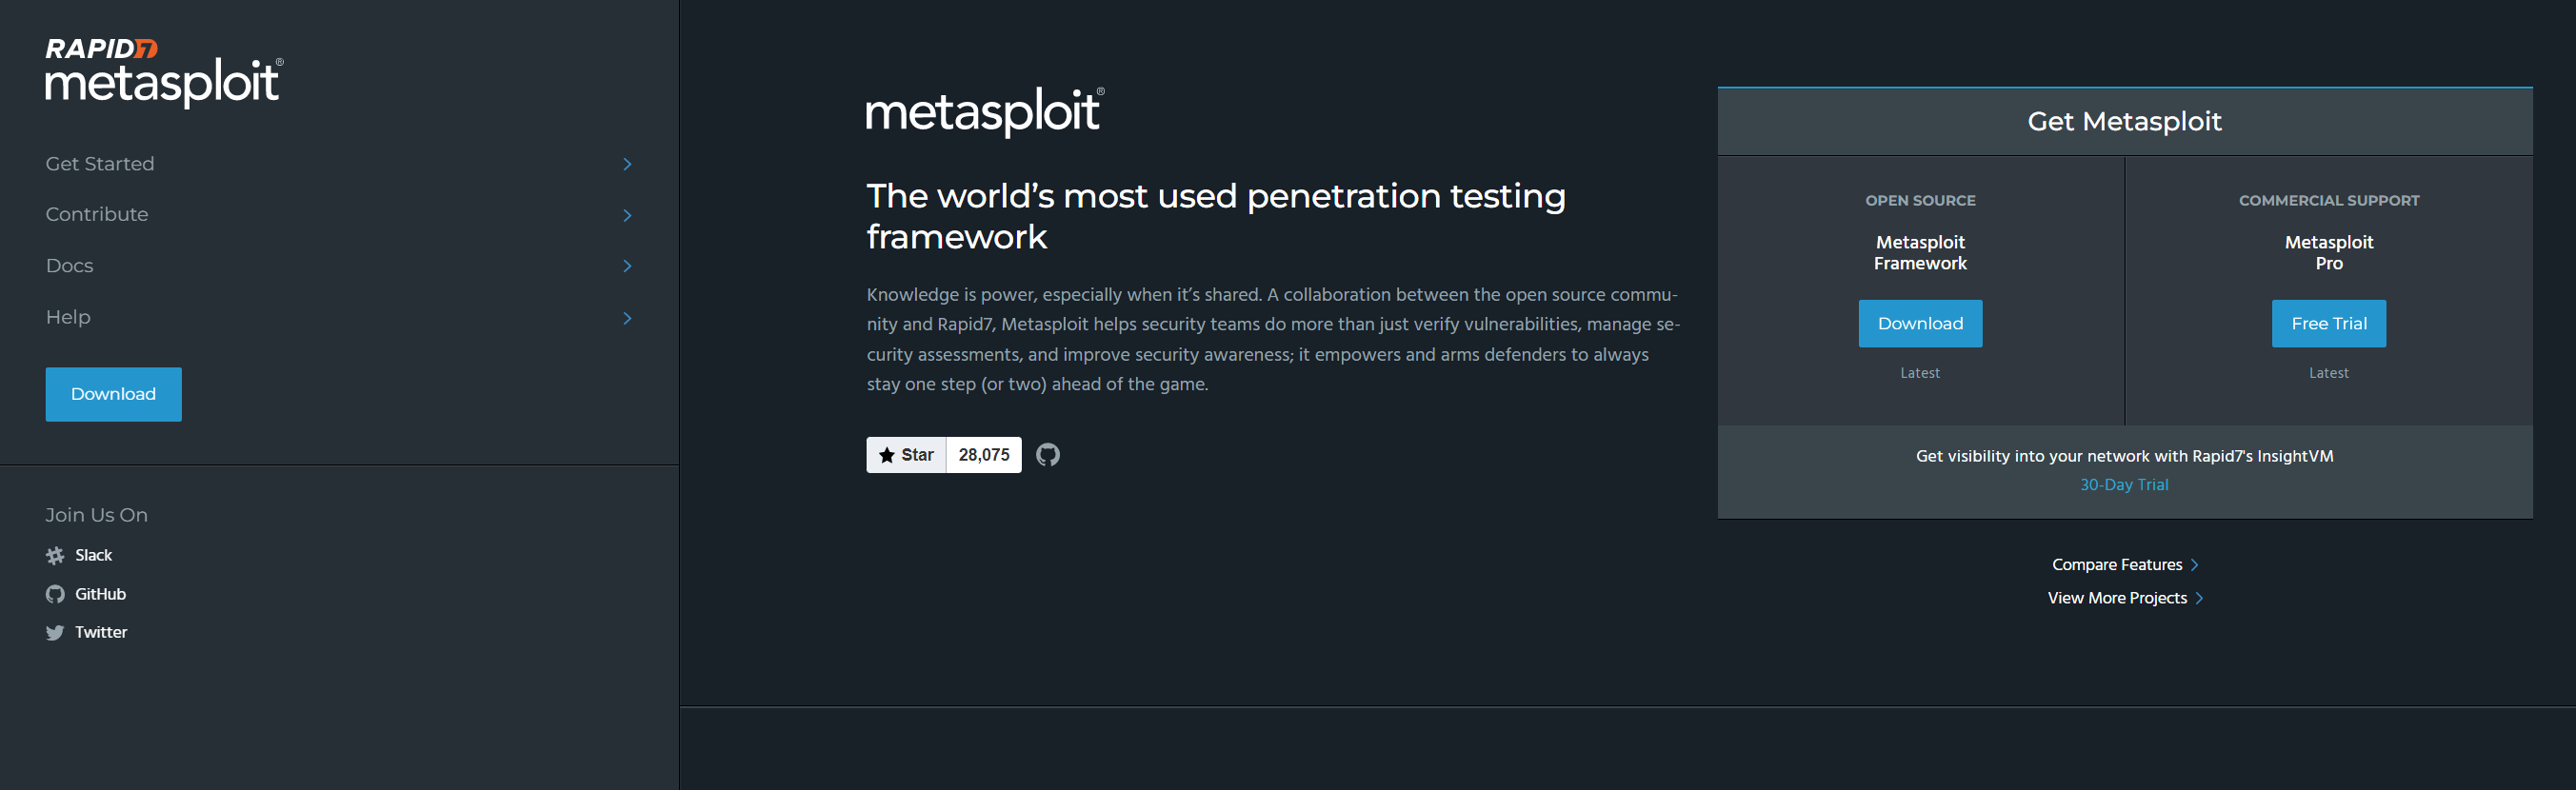The height and width of the screenshot is (790, 2576).
Task: Open the Contribute menu item
Action: [x=97, y=214]
